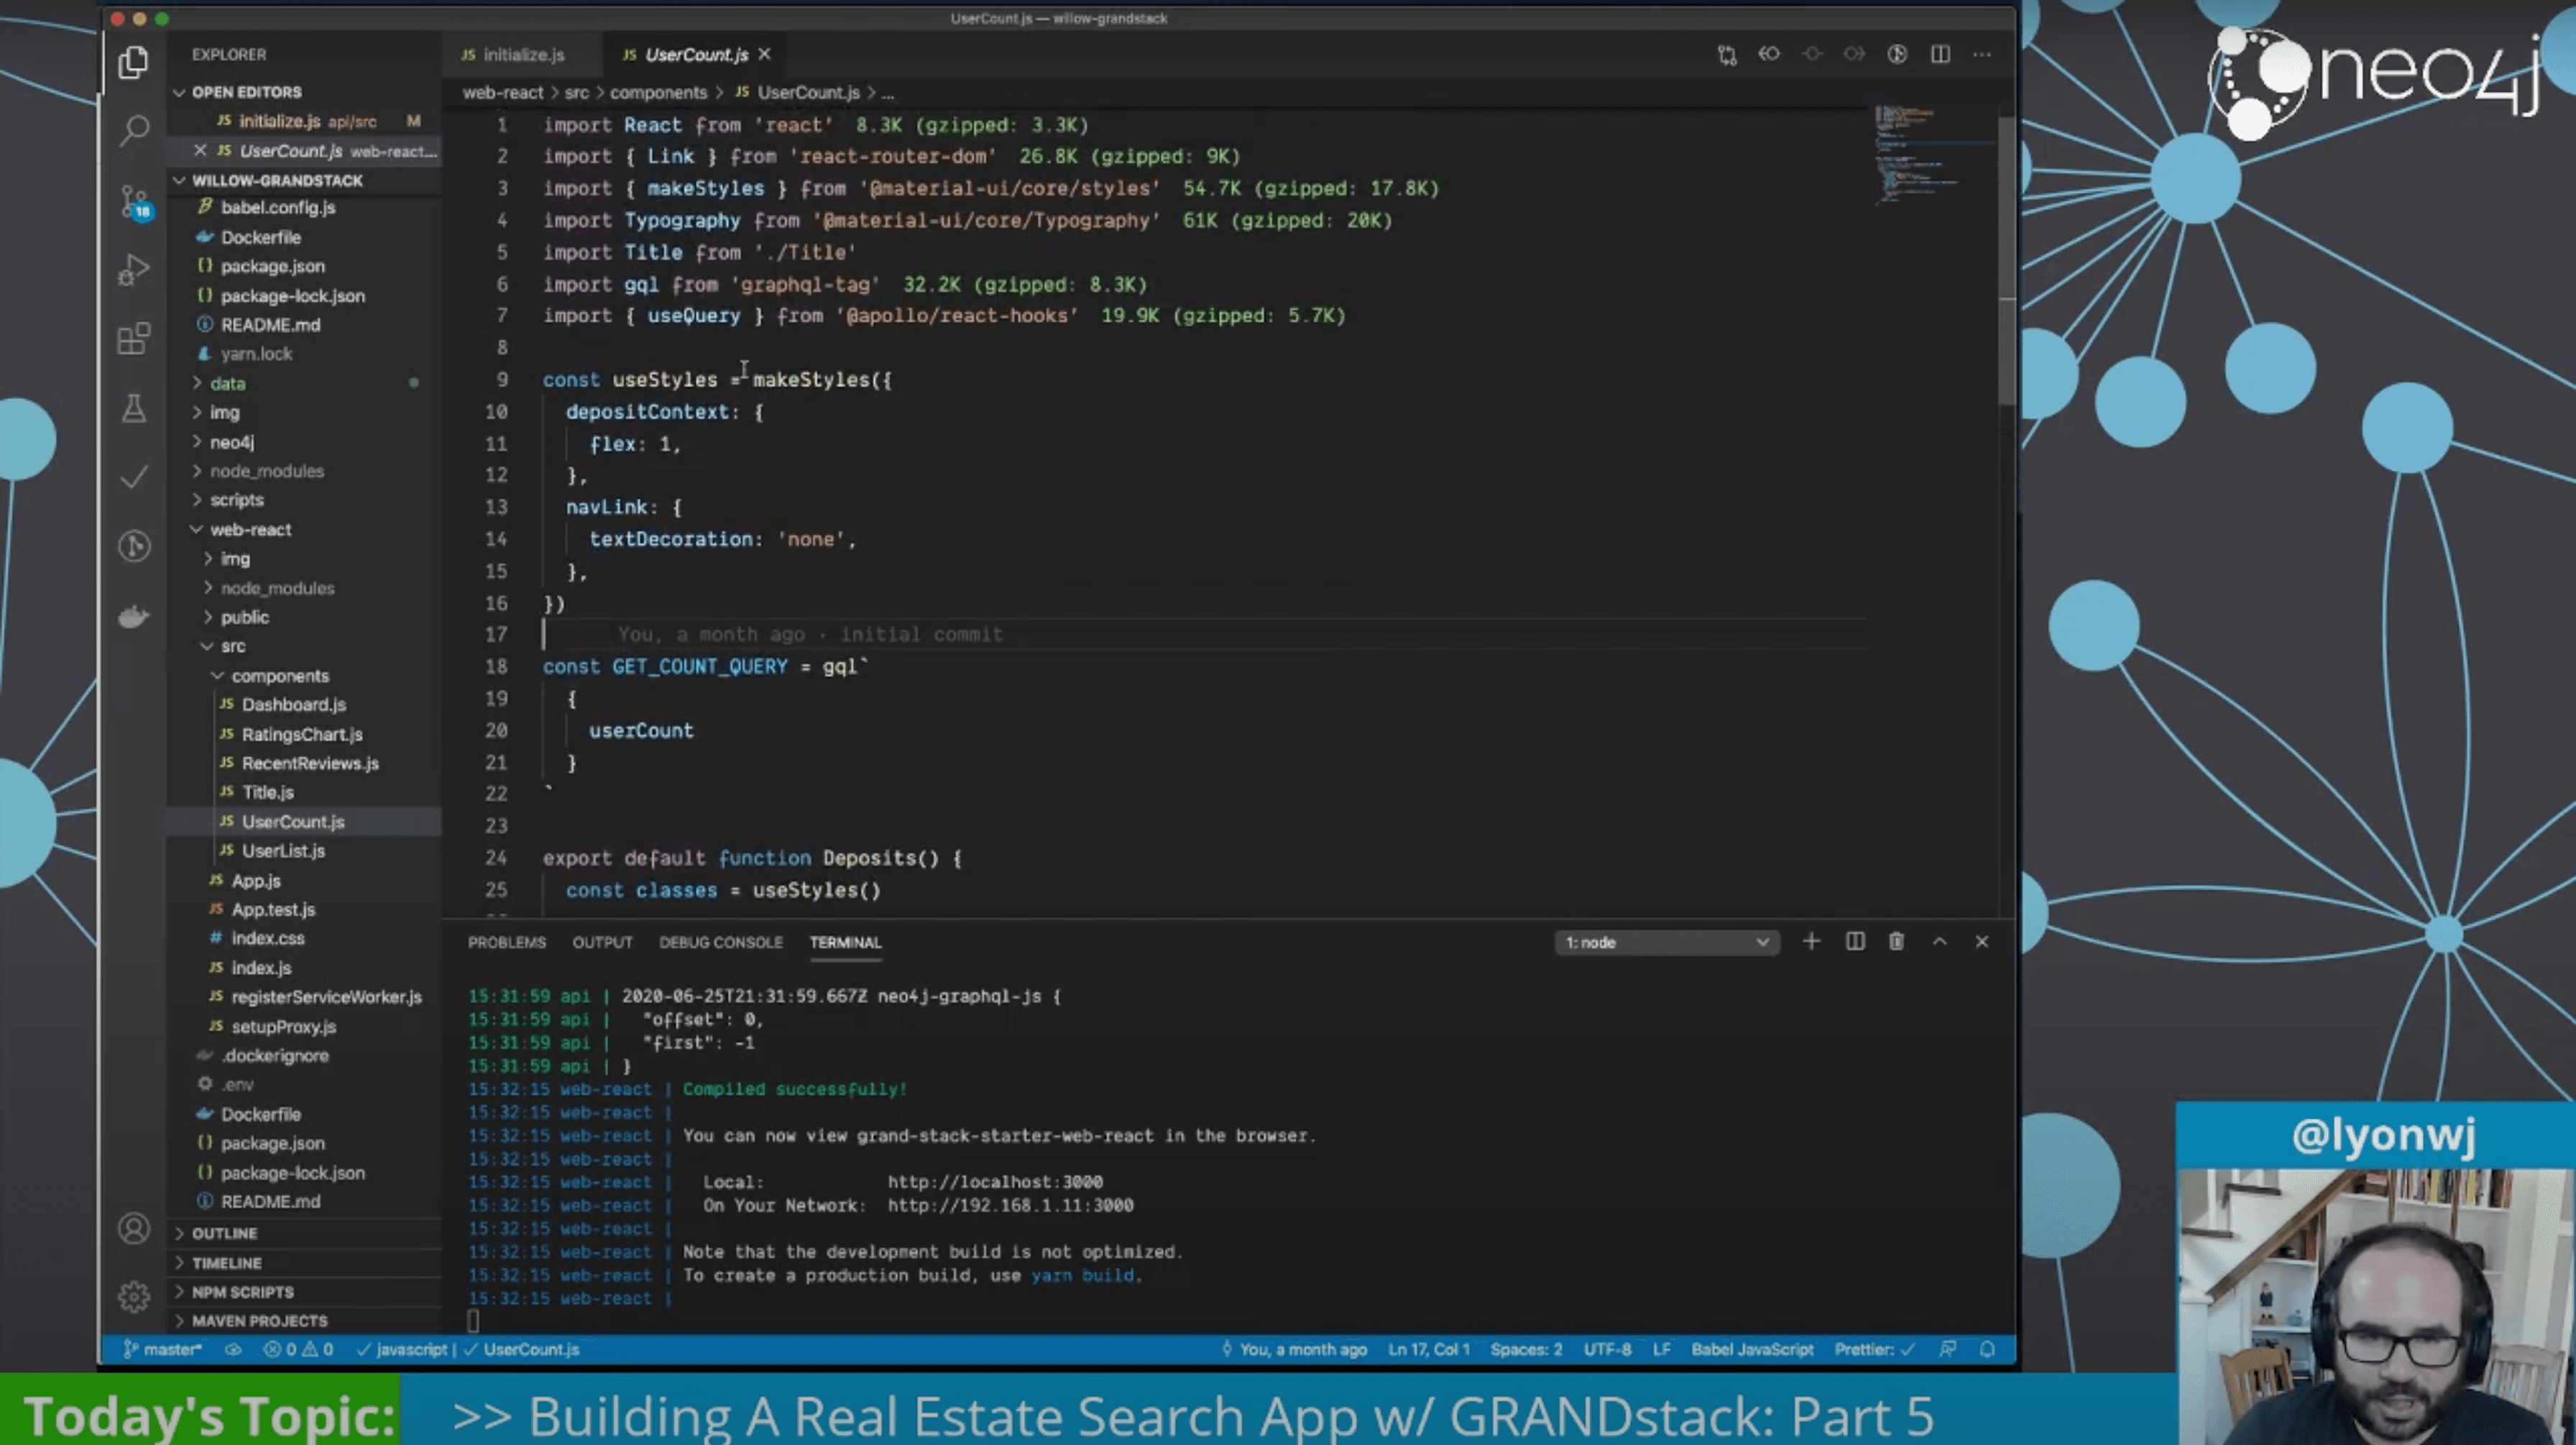Click Spaces: 2 indentation setting
This screenshot has height=1445, width=2576.
1525,1349
